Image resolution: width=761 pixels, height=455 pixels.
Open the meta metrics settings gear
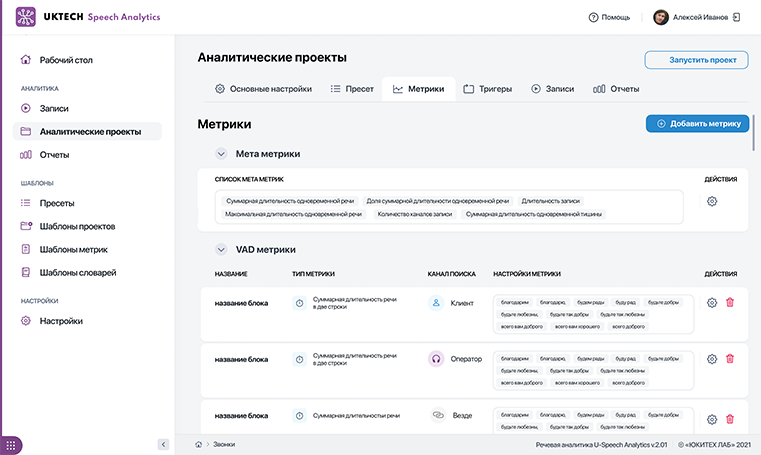tap(712, 201)
